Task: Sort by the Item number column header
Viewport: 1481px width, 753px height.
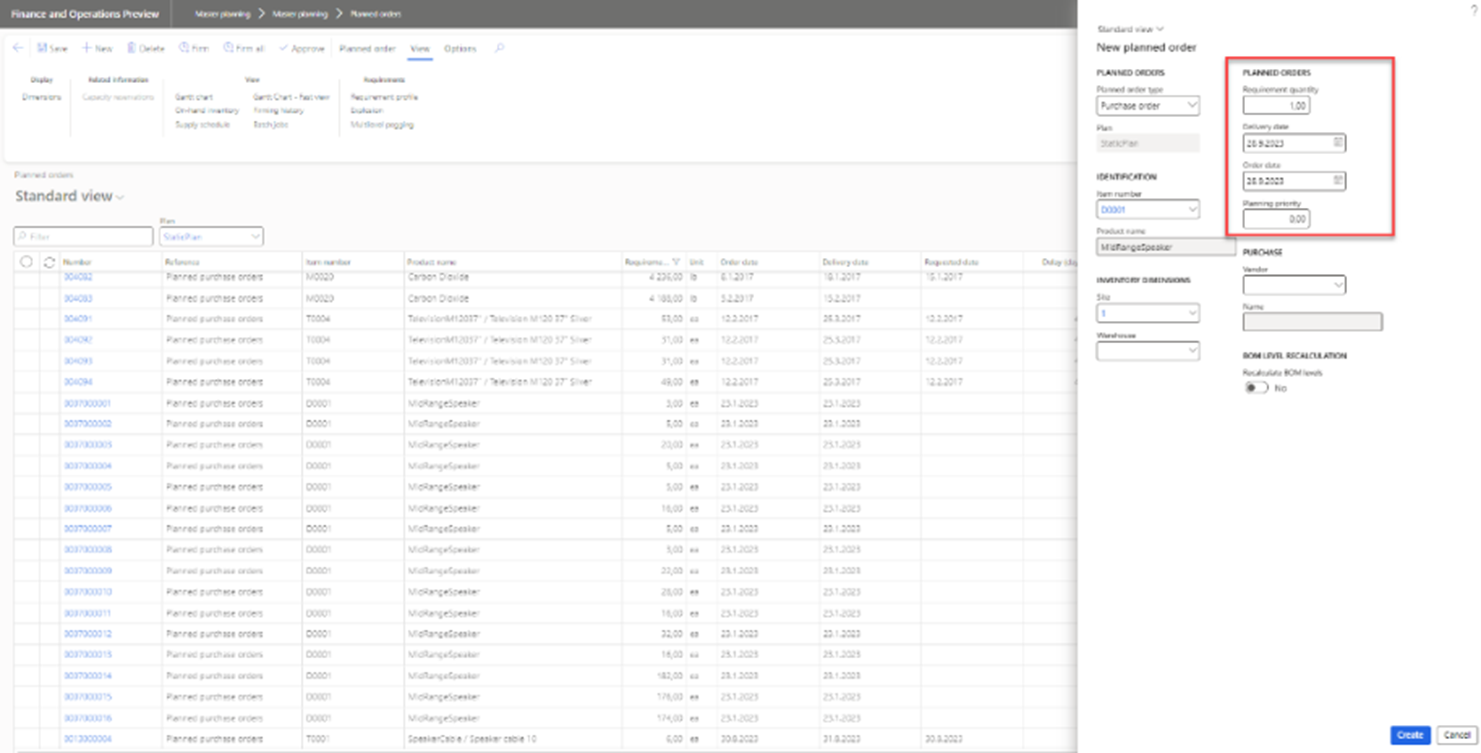Action: click(326, 262)
